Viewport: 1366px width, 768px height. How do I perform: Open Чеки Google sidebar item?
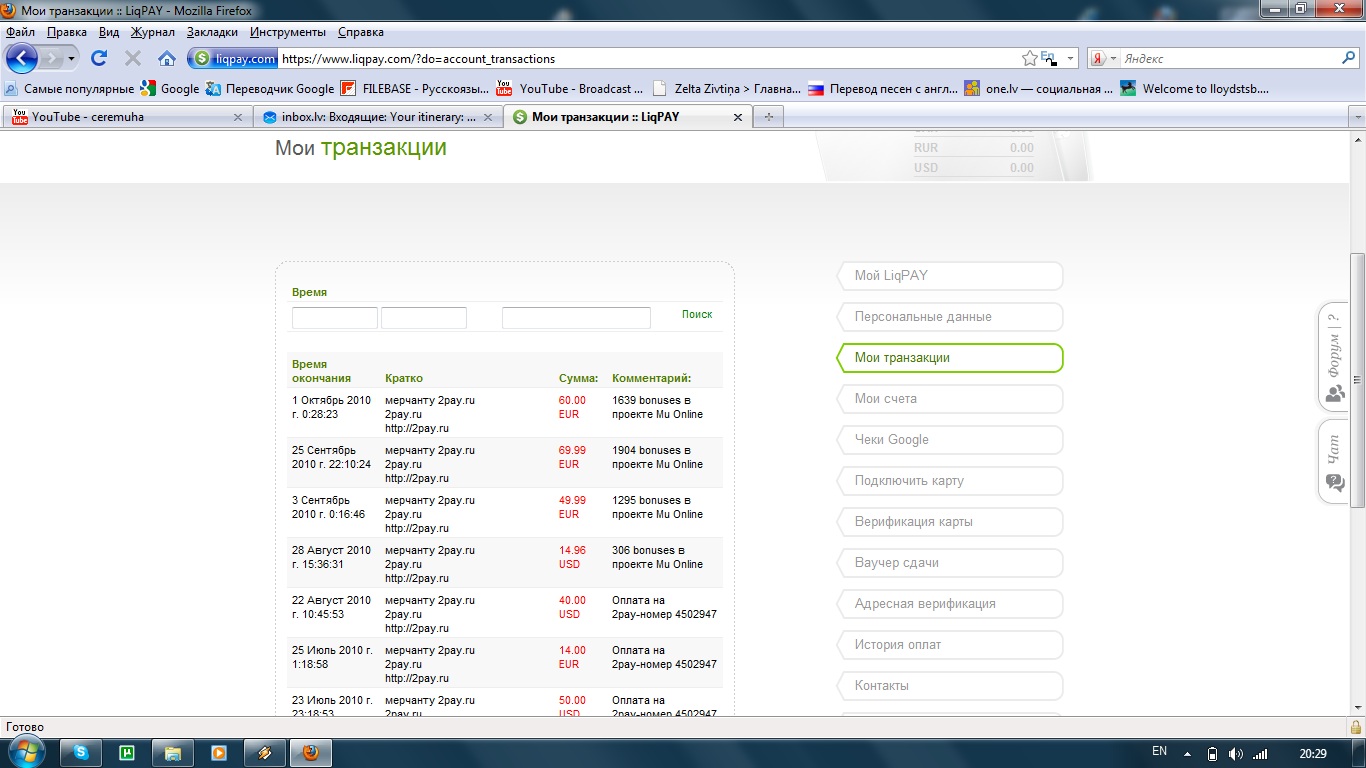coord(950,440)
